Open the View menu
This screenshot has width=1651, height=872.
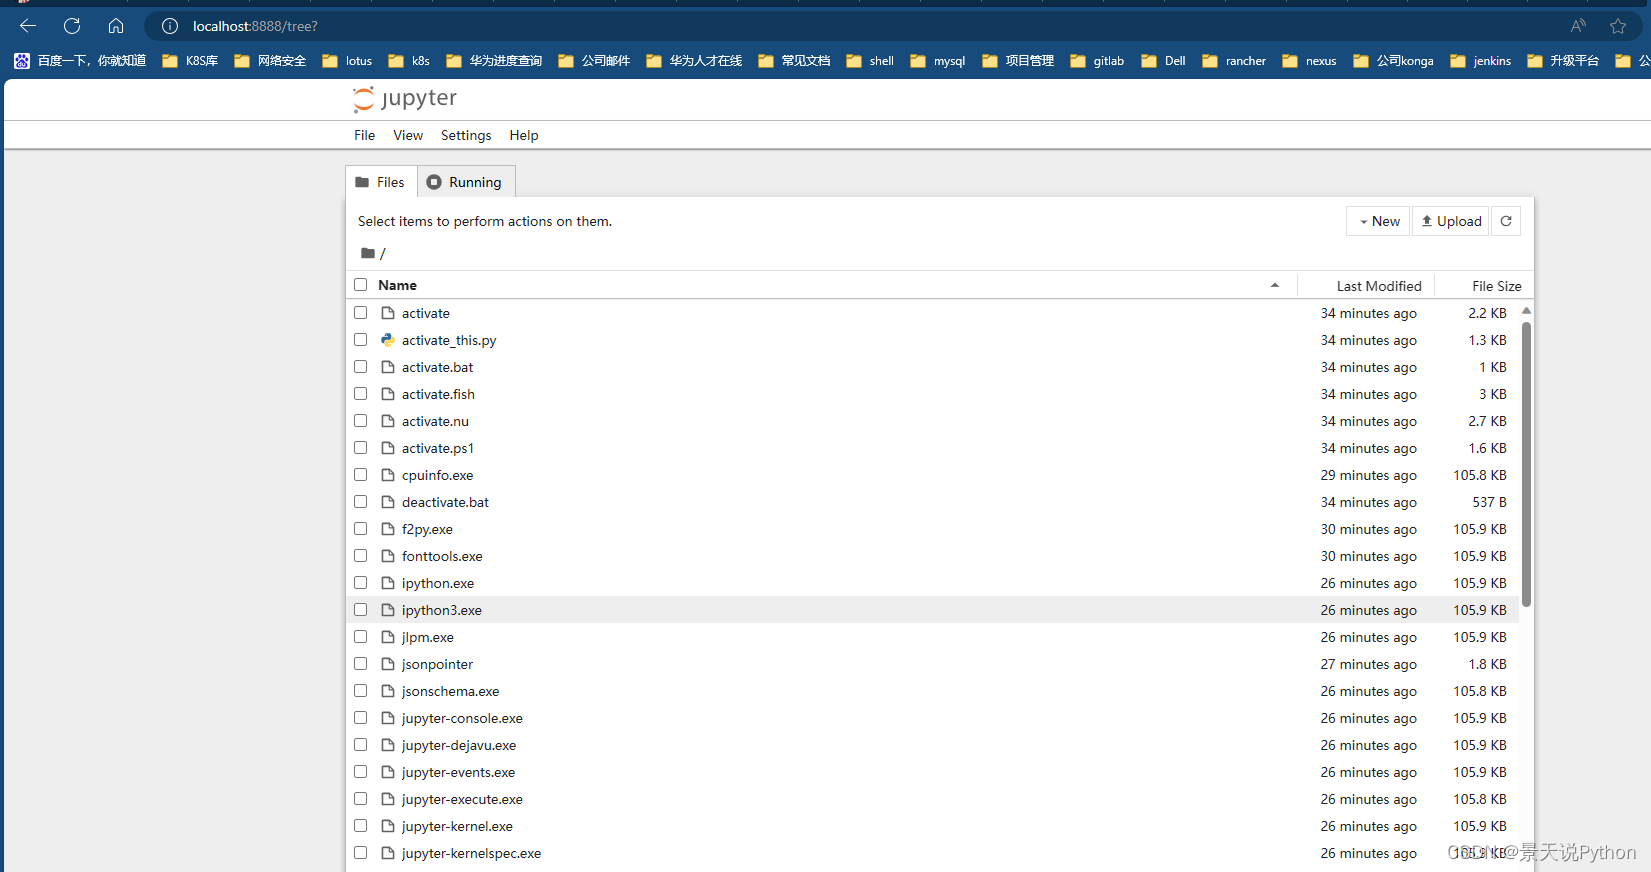point(408,135)
